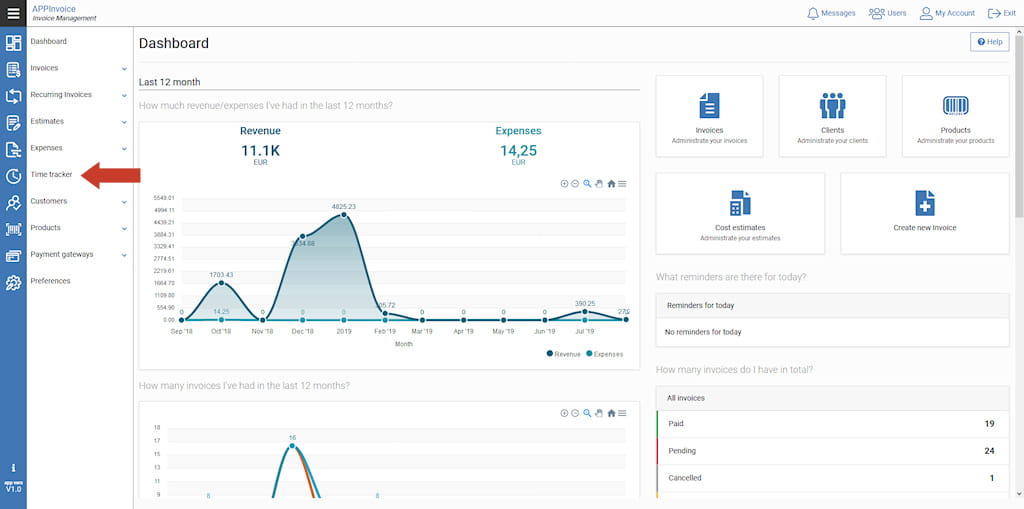Screen dimensions: 1024x509
Task: Open revenue chart download menu icon
Action: click(622, 184)
